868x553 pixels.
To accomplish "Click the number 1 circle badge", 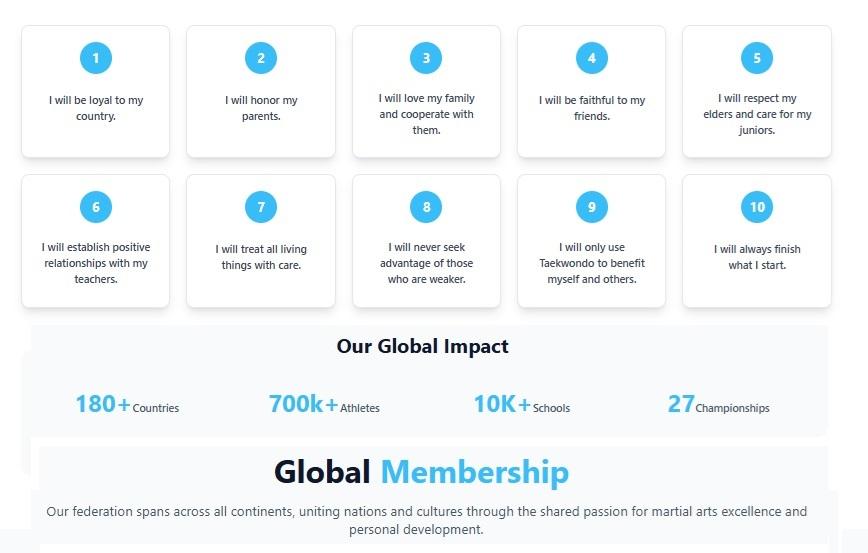I will point(96,58).
